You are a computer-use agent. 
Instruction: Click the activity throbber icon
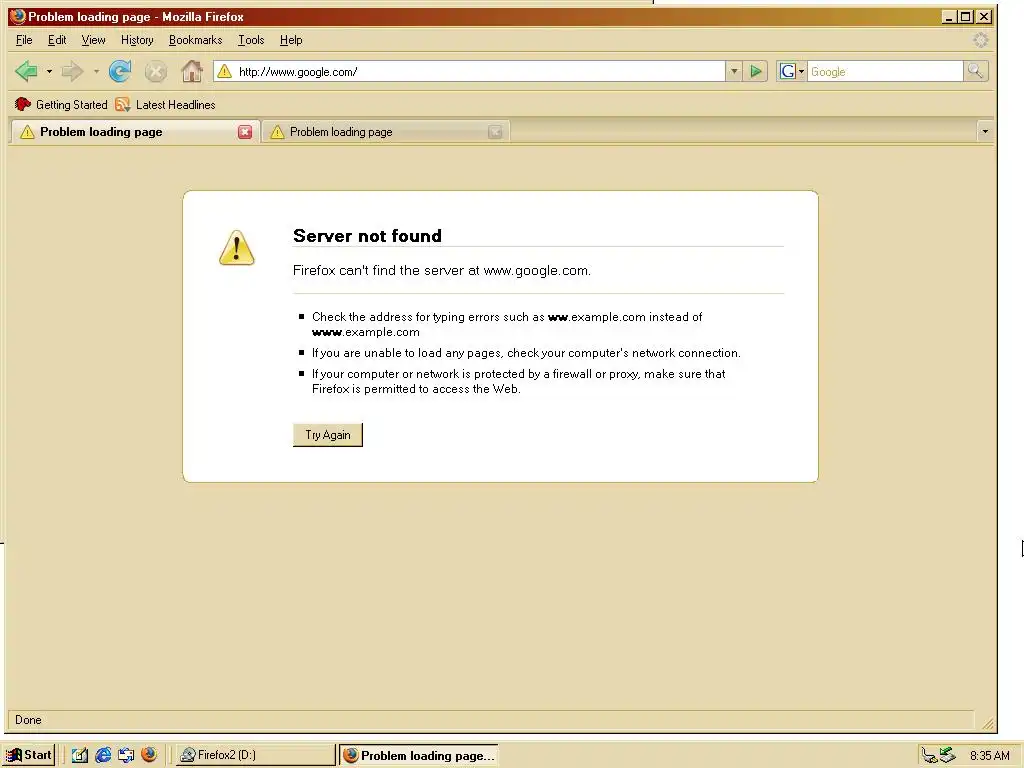pyautogui.click(x=980, y=40)
